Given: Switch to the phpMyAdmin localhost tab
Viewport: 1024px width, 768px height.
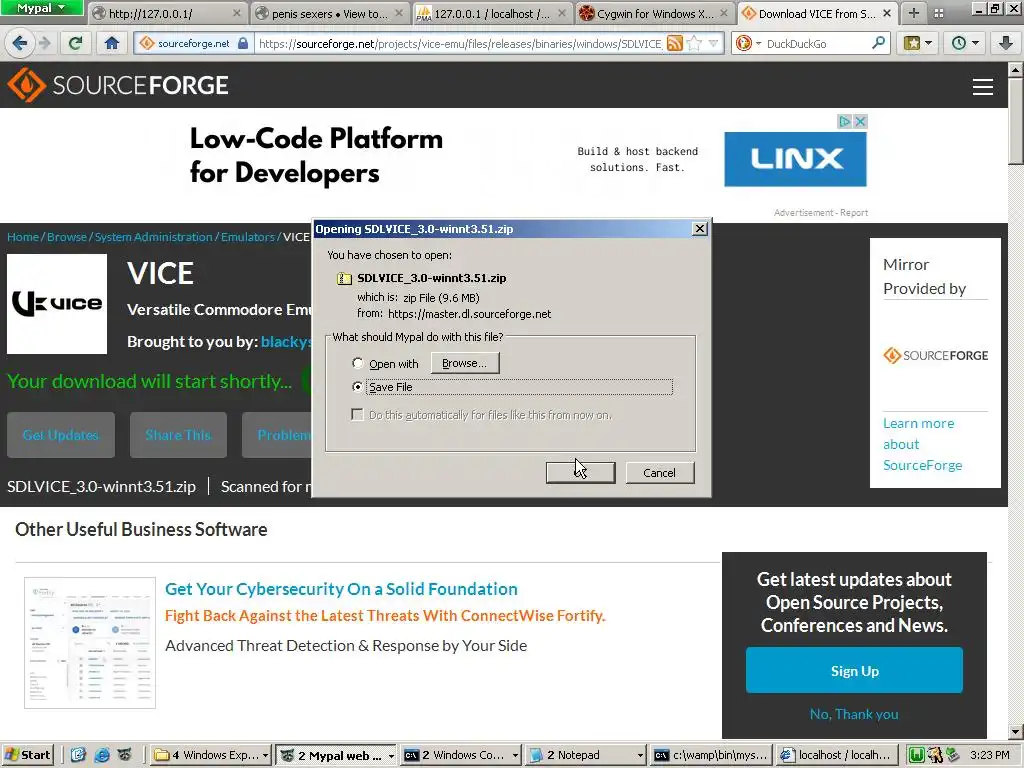Looking at the screenshot, I should [491, 13].
